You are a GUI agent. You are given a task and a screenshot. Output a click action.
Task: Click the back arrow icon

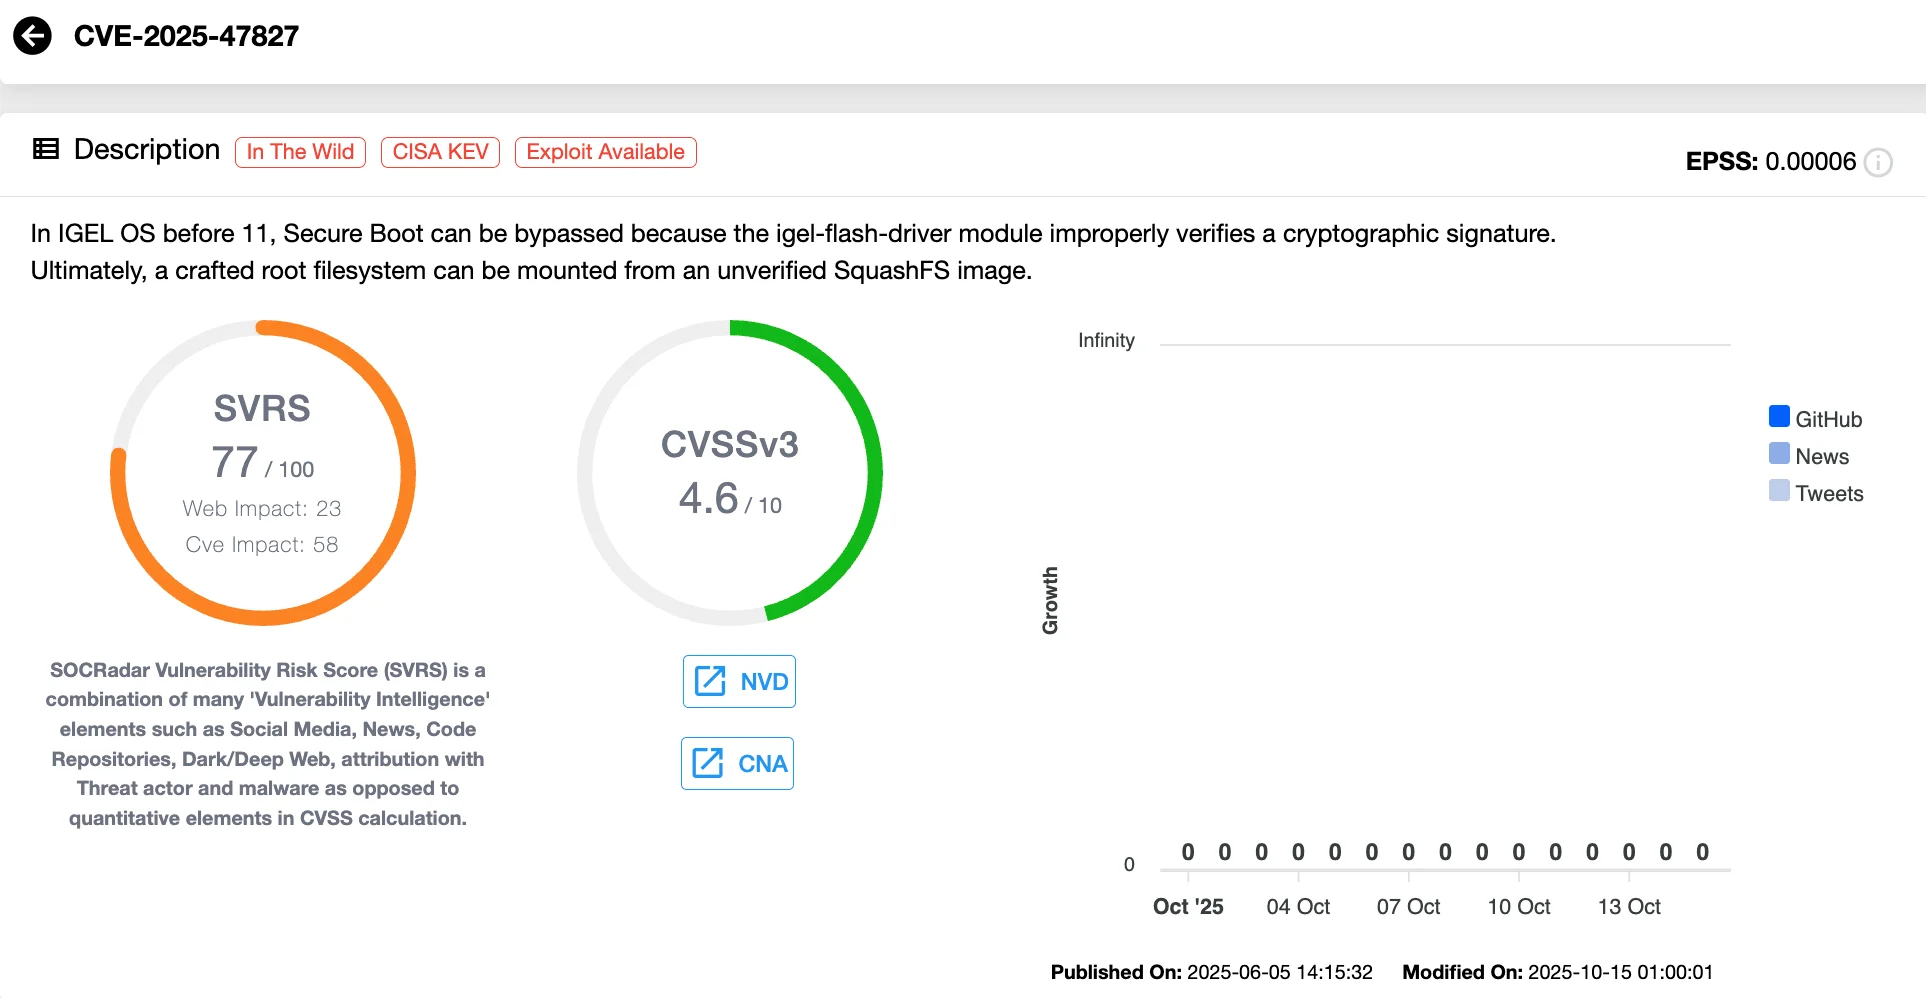tap(33, 36)
